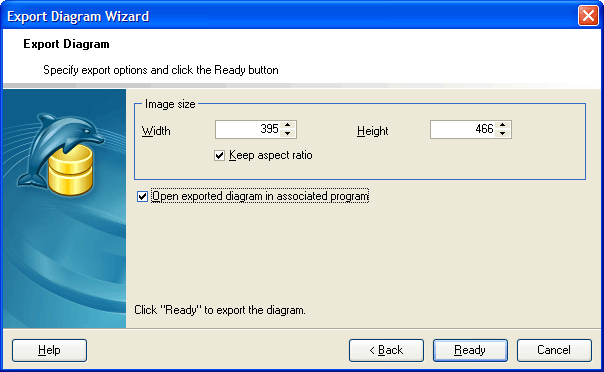Viewport: 604px width, 372px height.
Task: Toggle the Keep aspect ratio checkbox
Action: [x=220, y=156]
